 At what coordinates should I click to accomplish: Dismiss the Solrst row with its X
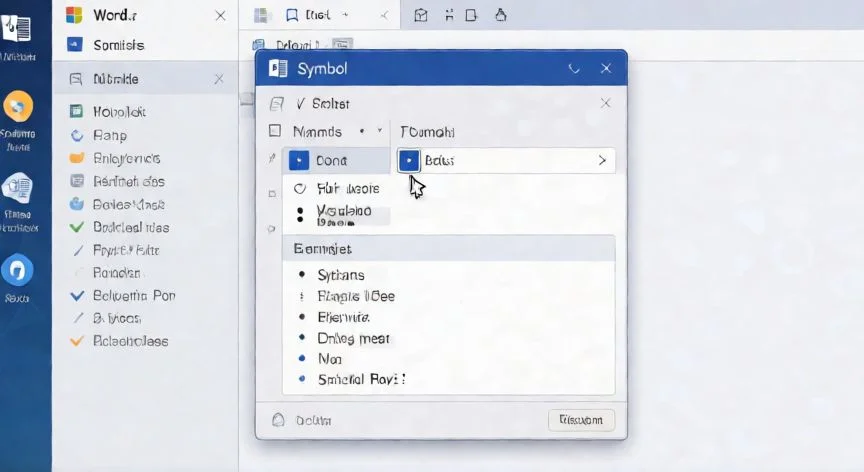click(605, 103)
